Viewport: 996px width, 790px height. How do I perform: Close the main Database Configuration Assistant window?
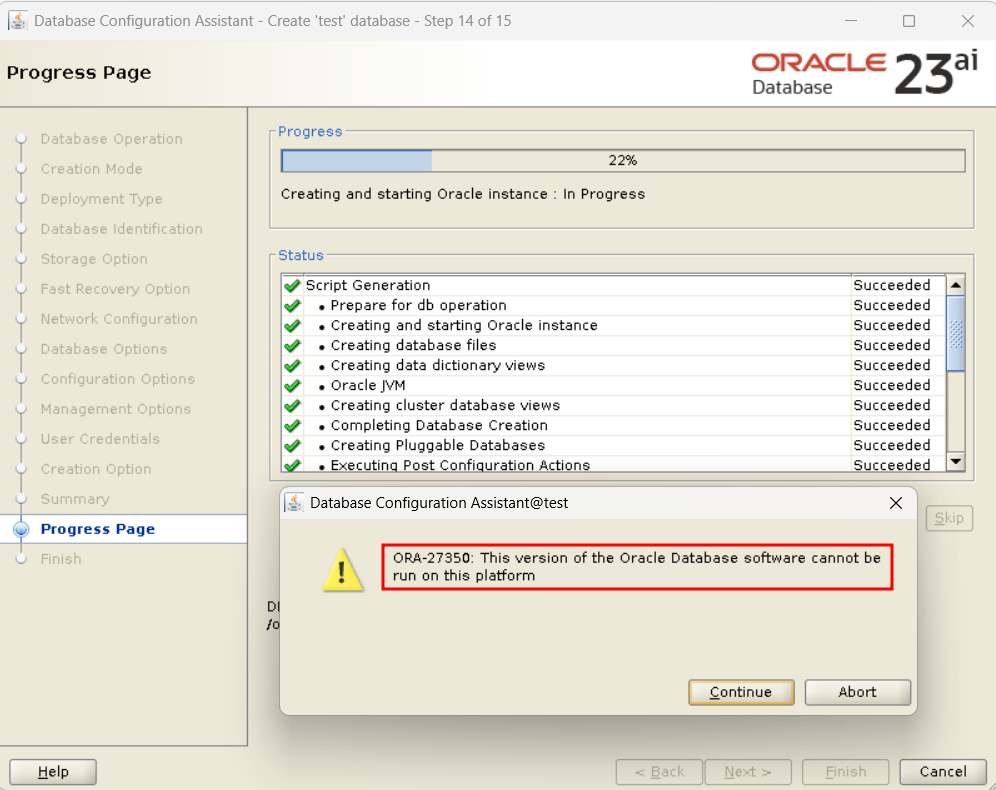[967, 21]
